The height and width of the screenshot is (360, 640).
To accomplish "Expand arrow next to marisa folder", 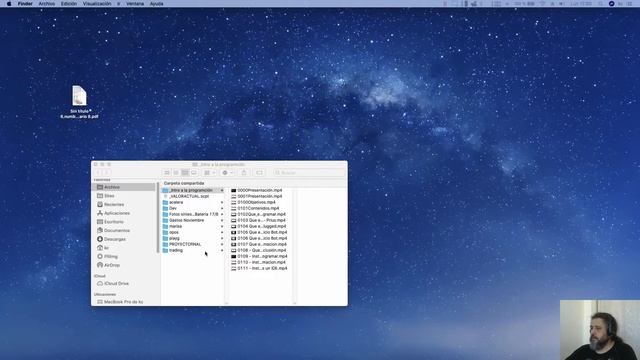I will (x=222, y=226).
